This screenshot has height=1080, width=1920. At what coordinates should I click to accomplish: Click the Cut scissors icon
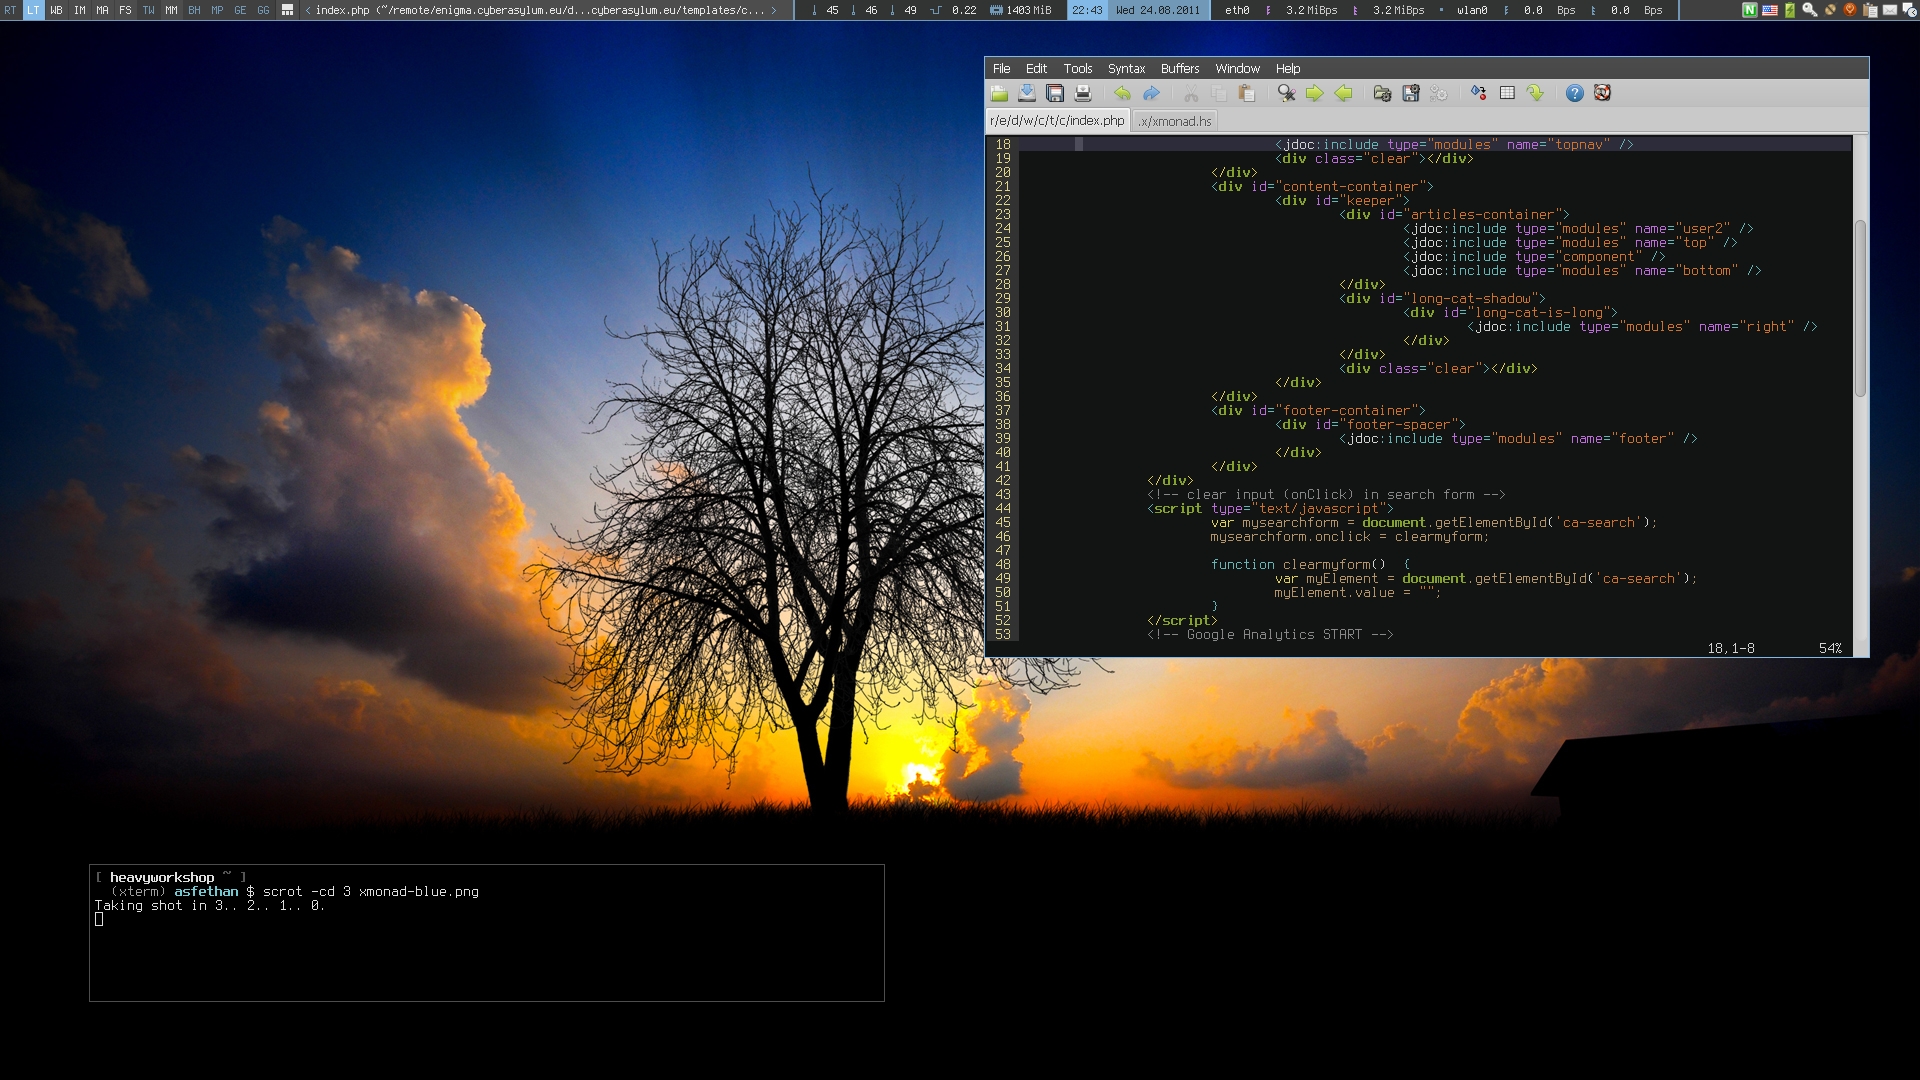1191,93
